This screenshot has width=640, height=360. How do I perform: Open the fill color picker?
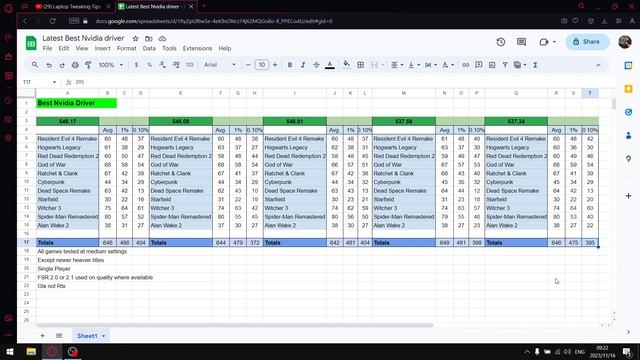[347, 65]
